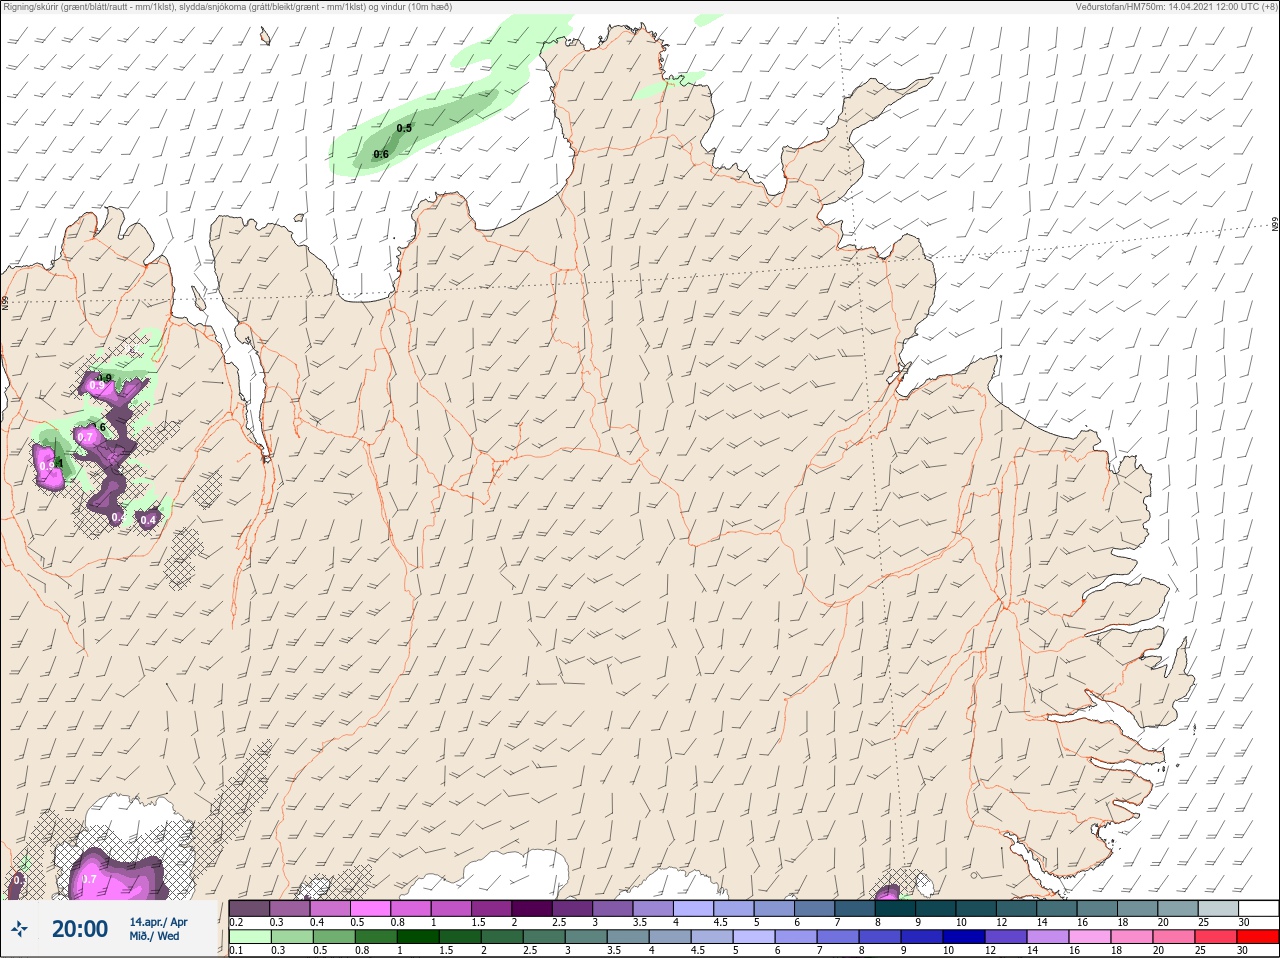The width and height of the screenshot is (1280, 958).
Task: Click the '0.1' label under the rain legend
Action: (x=236, y=951)
